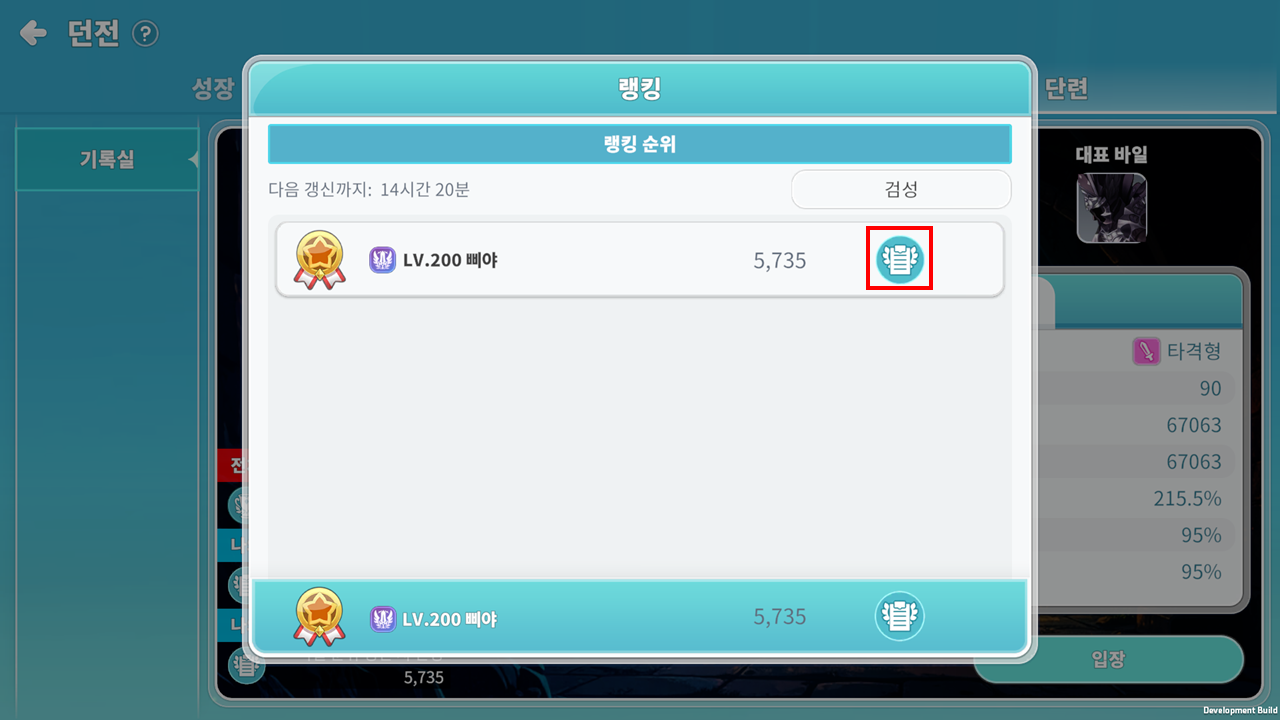Click the 5,735 score in top row
1280x720 pixels.
click(x=780, y=260)
